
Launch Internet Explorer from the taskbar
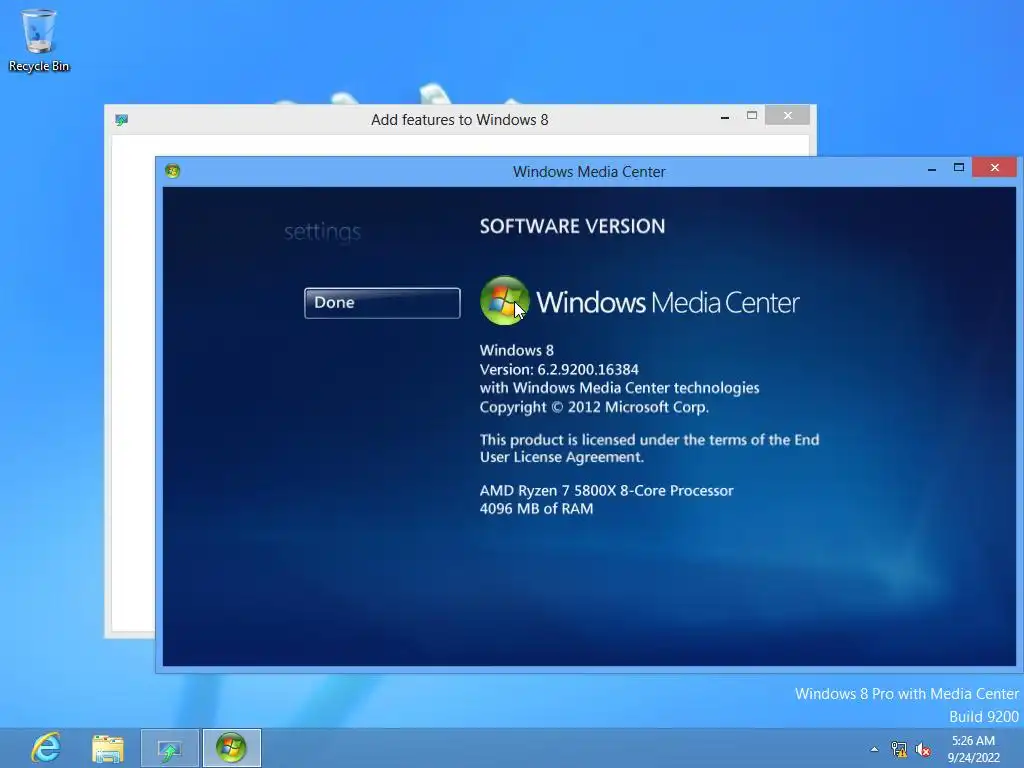[46, 748]
